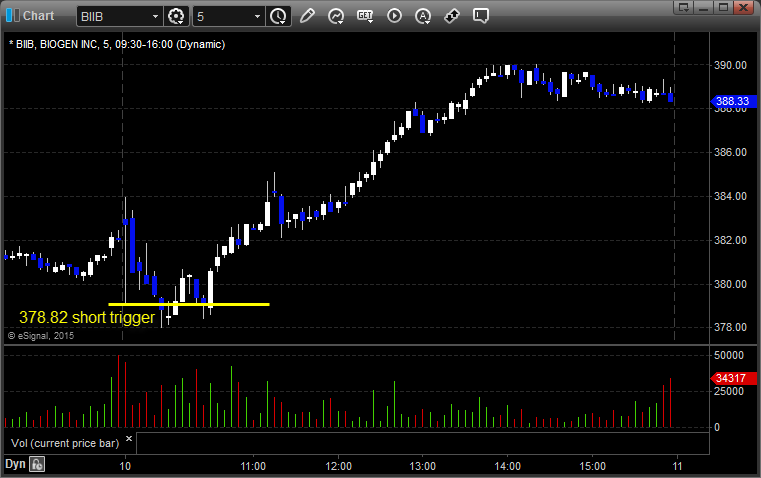
Task: Toggle the Dyn lock icon
Action: 37,464
